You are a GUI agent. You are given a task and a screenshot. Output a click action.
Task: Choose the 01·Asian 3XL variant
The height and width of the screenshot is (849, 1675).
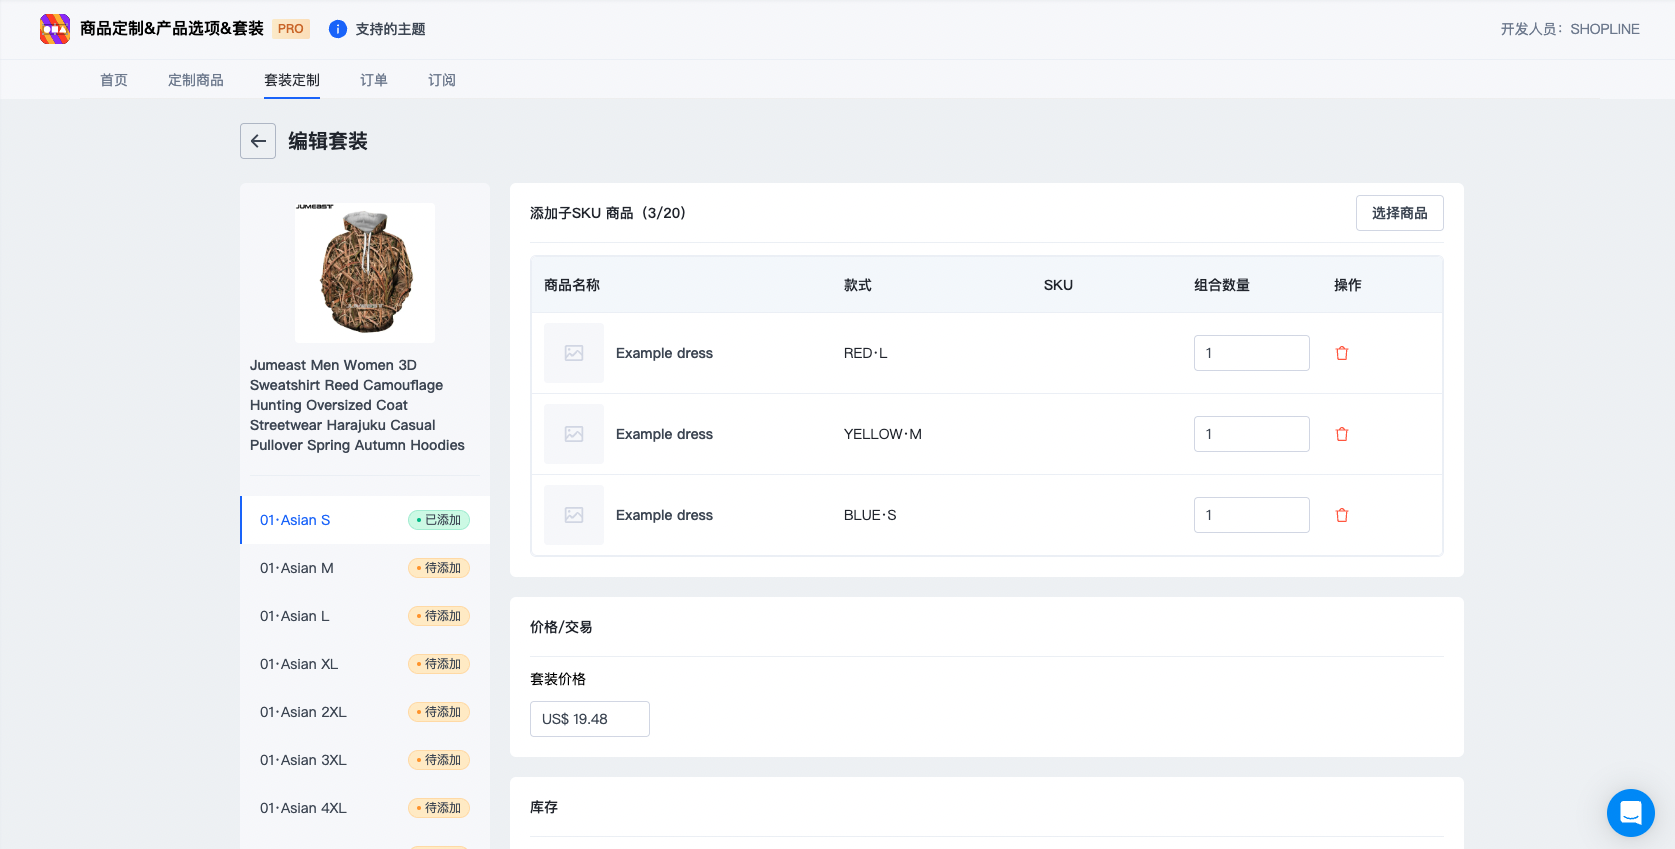tap(303, 760)
